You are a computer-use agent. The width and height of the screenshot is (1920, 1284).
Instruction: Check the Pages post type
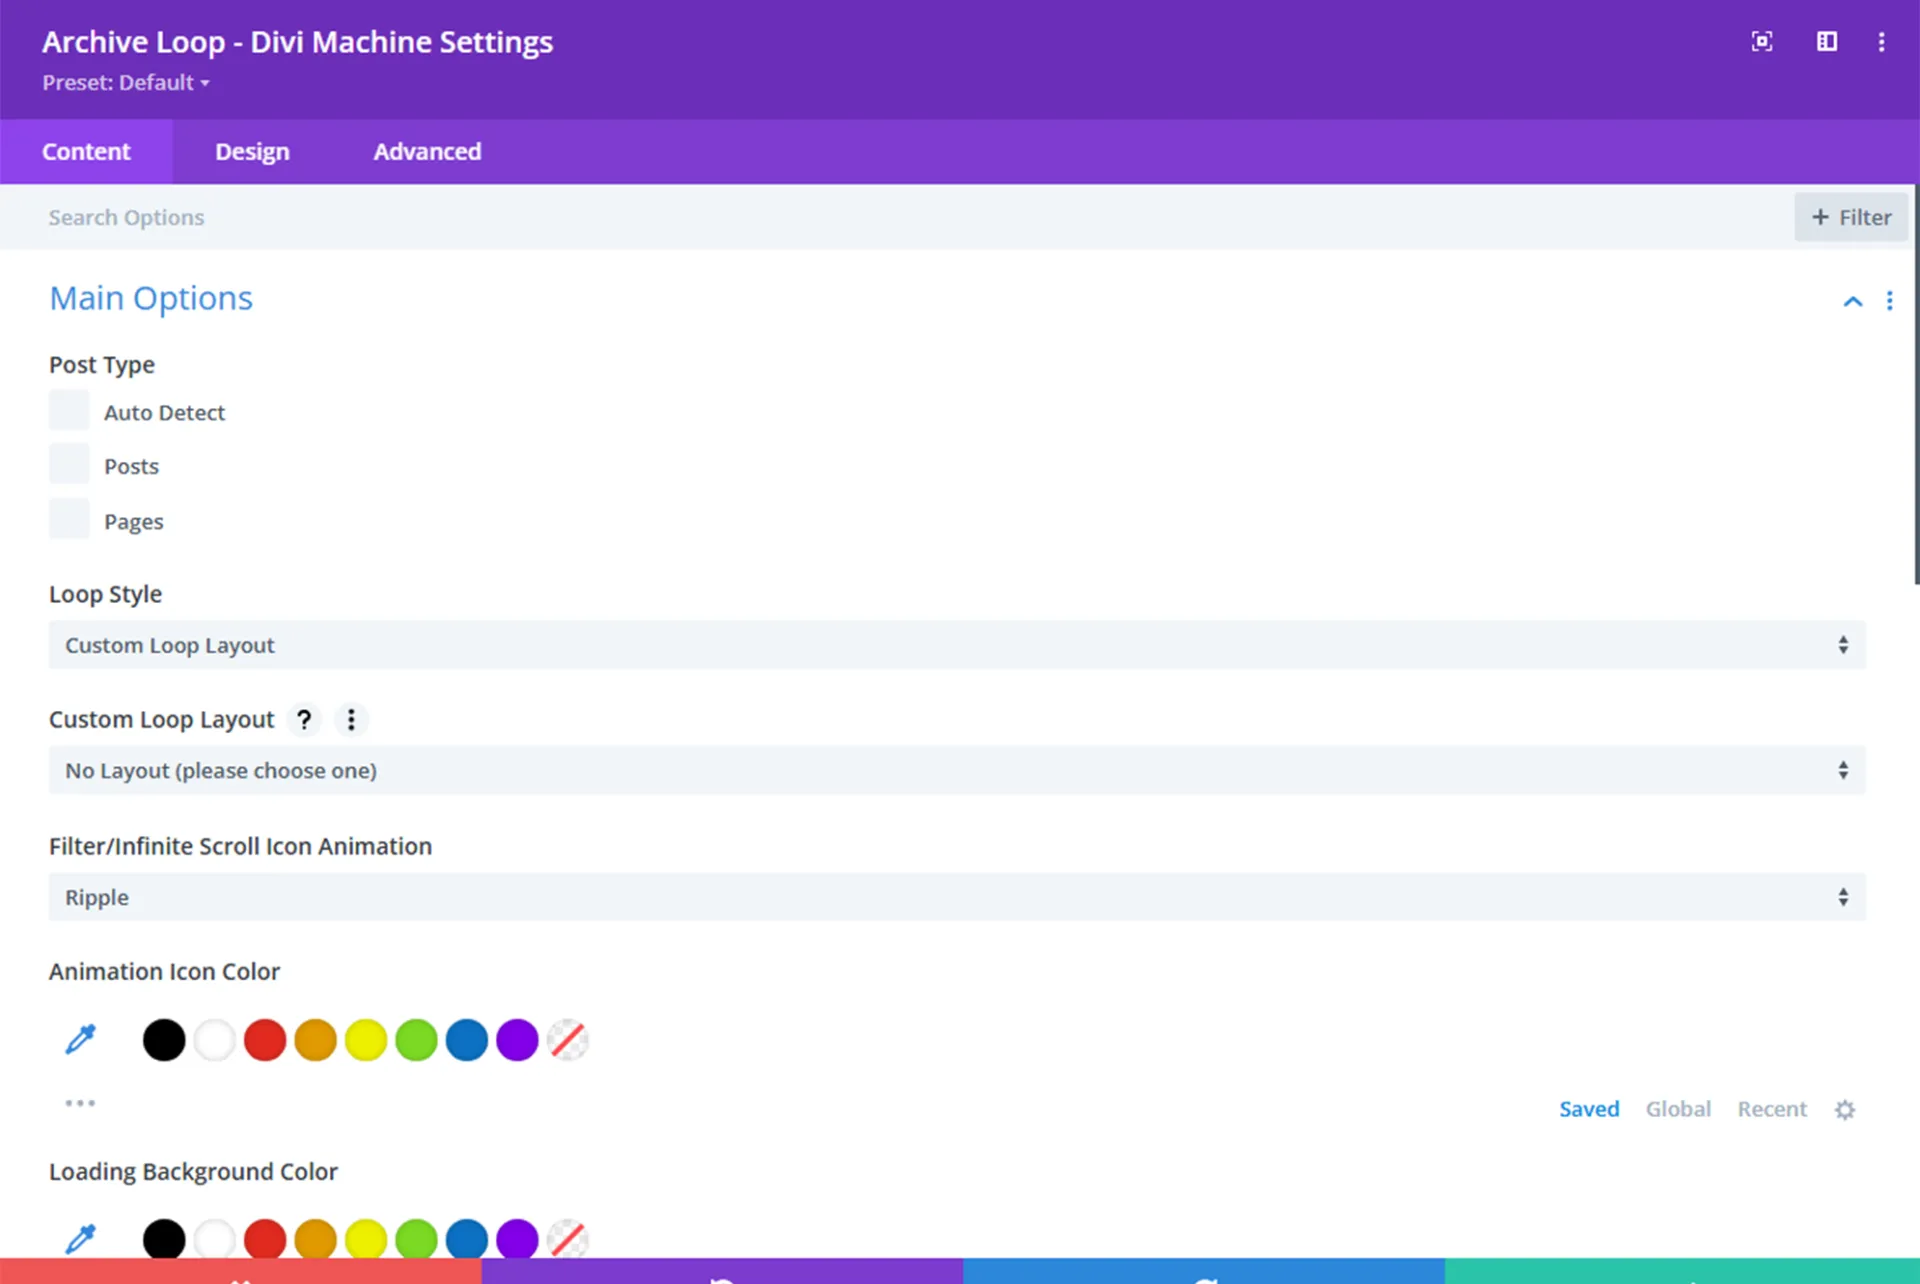point(69,520)
